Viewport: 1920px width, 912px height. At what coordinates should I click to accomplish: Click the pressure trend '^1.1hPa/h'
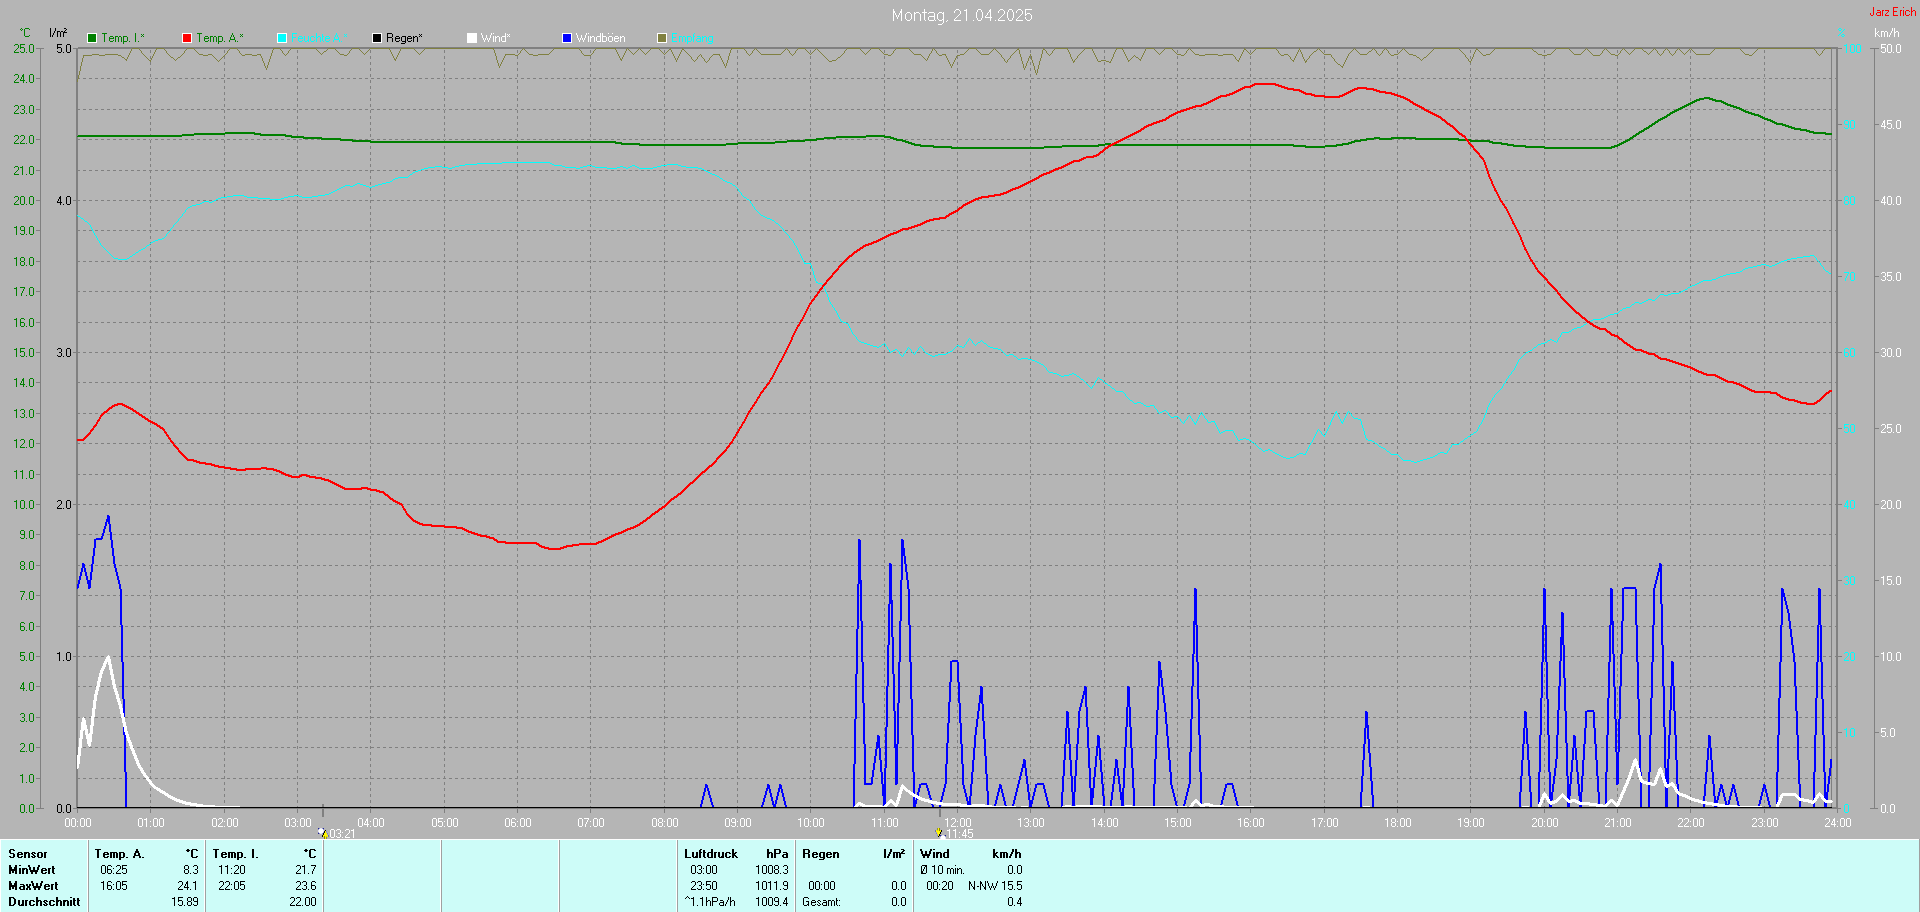[710, 902]
